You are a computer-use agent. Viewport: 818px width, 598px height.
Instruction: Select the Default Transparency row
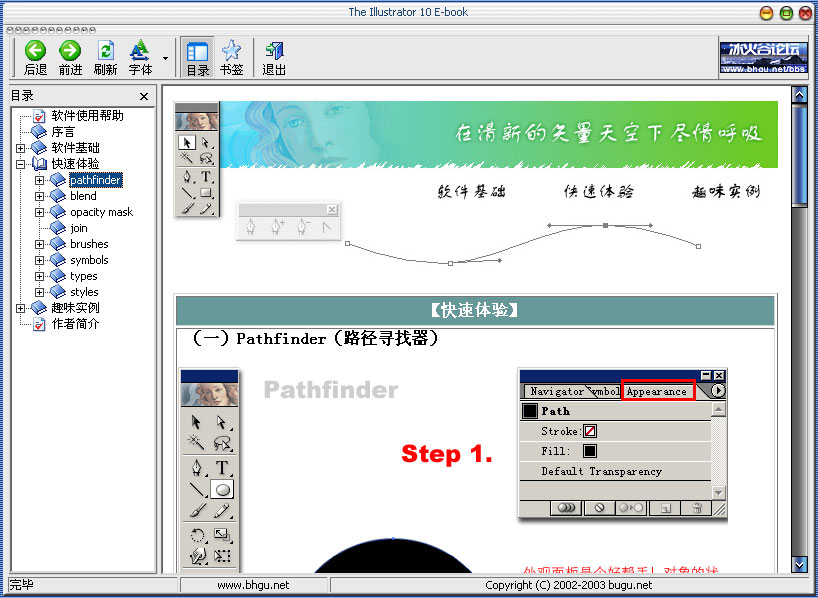coord(616,471)
